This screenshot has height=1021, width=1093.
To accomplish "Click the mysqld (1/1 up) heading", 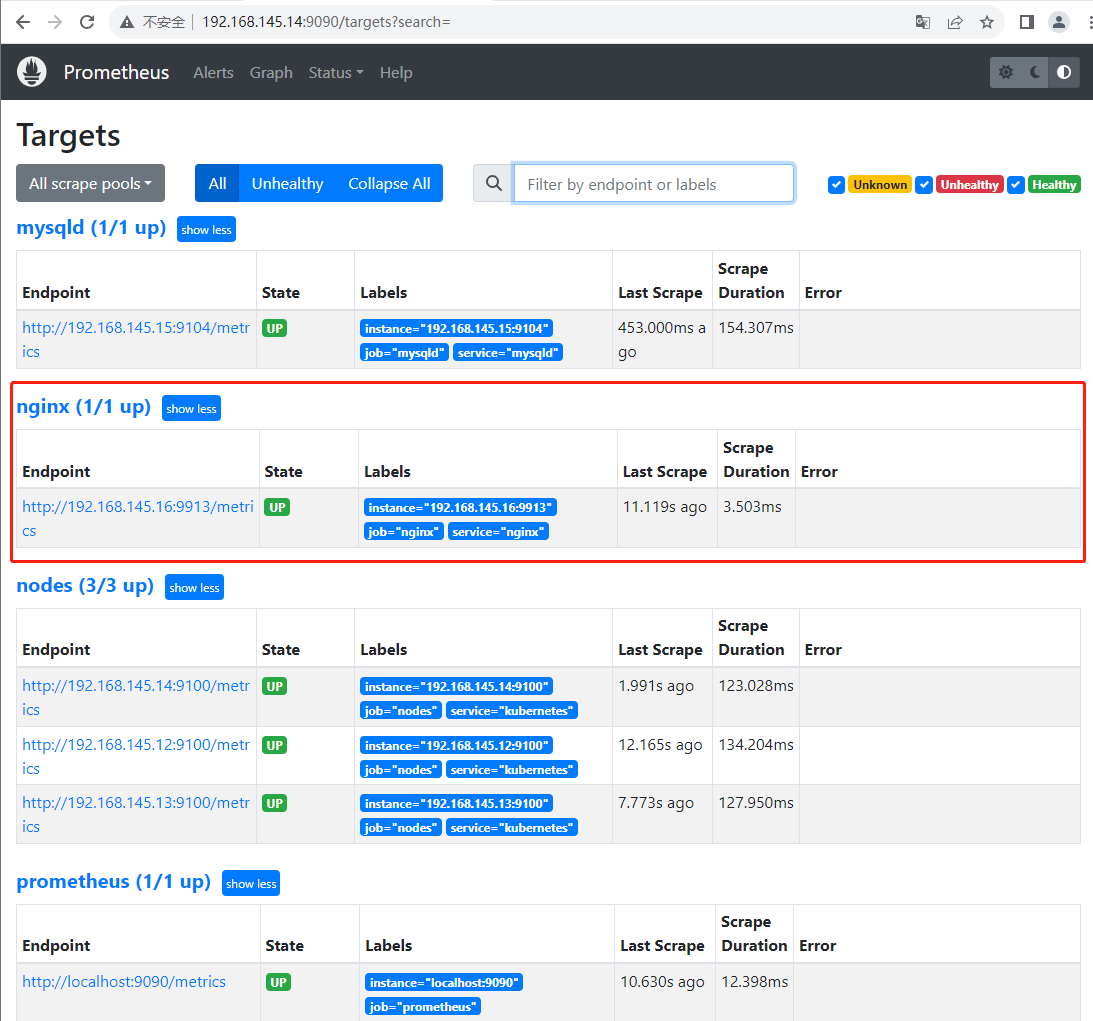I will tap(91, 228).
